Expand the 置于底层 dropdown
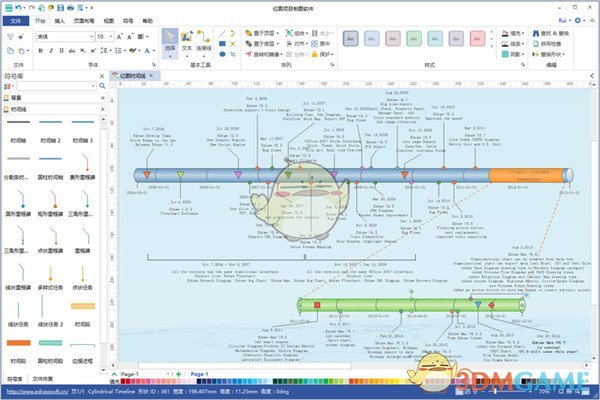This screenshot has width=600, height=400. tap(277, 44)
